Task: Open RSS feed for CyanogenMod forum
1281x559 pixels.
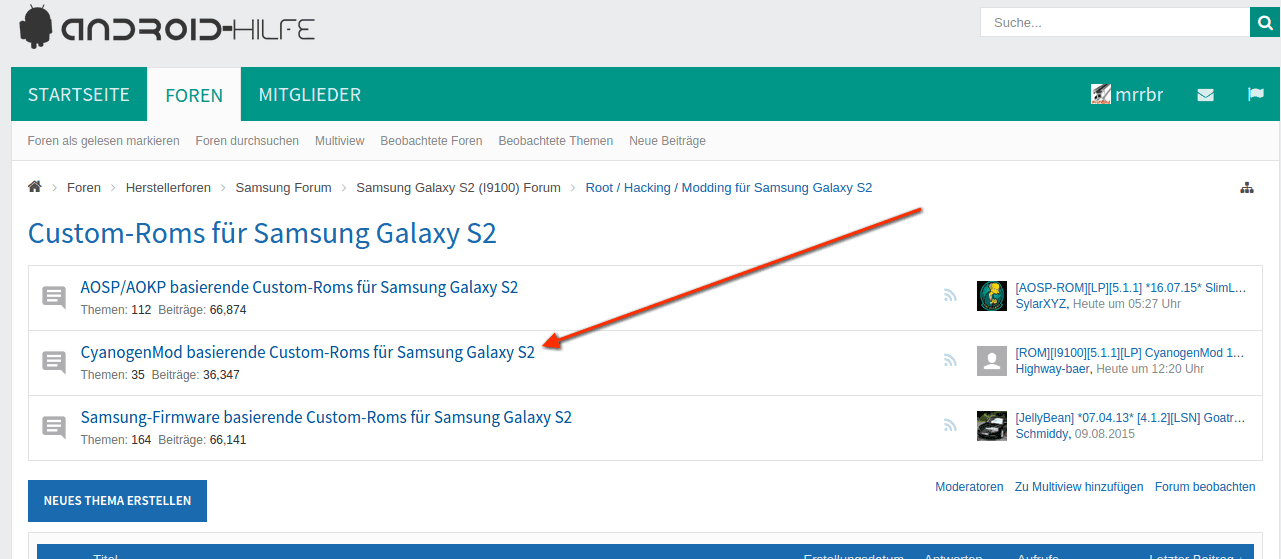Action: click(x=950, y=360)
